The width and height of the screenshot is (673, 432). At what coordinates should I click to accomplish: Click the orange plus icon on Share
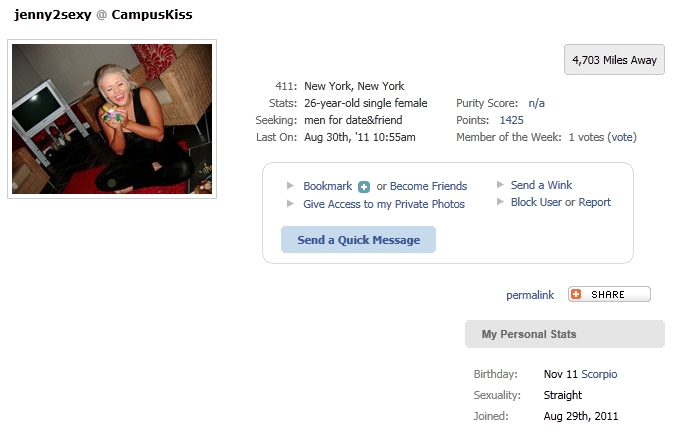click(576, 294)
